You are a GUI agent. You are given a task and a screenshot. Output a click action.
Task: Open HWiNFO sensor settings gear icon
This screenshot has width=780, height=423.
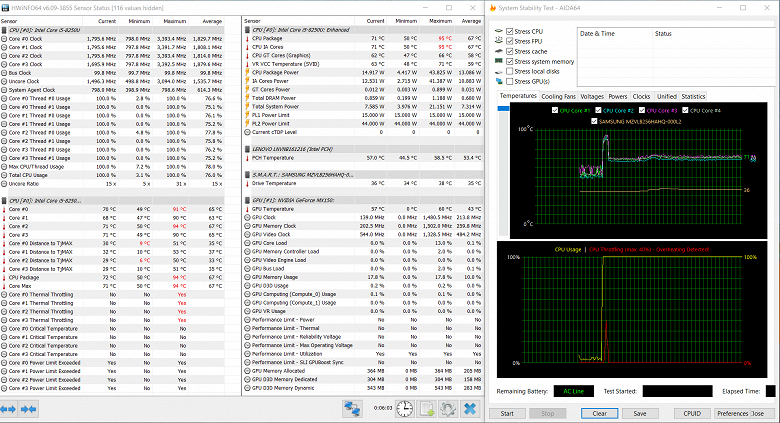pos(448,409)
